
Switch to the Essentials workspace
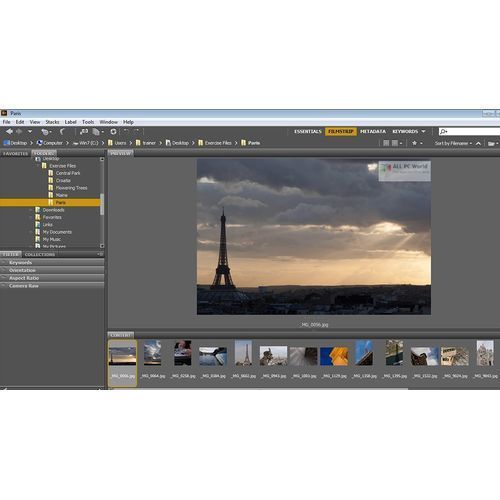click(308, 131)
